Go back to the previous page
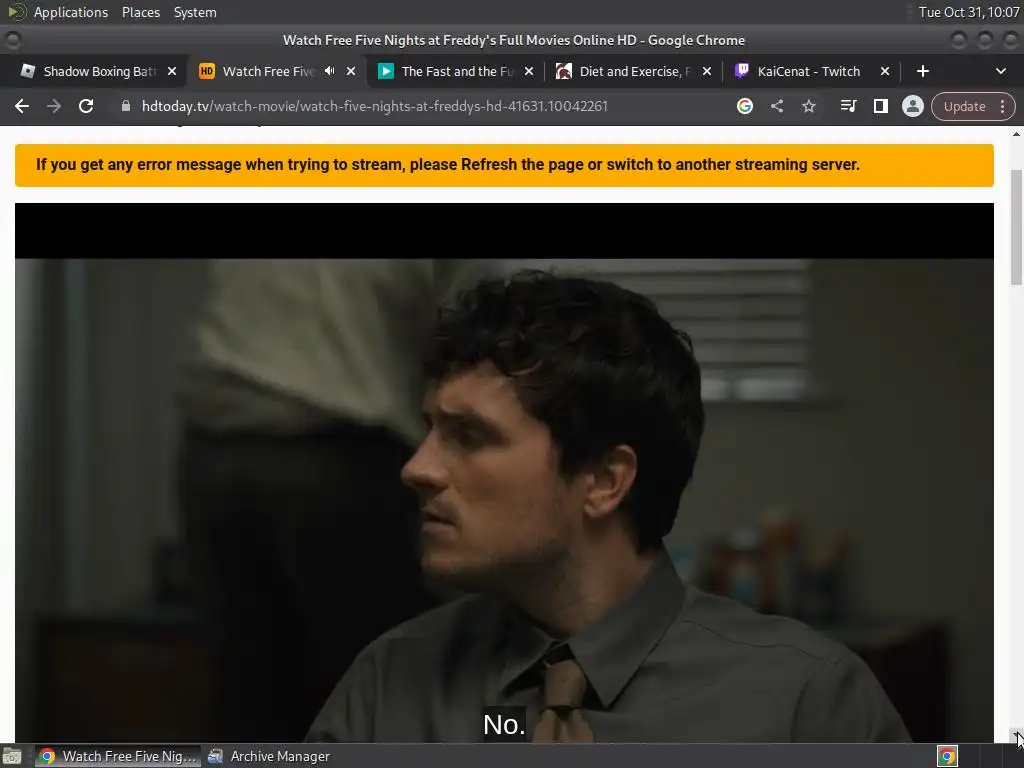The image size is (1024, 768). tap(22, 106)
